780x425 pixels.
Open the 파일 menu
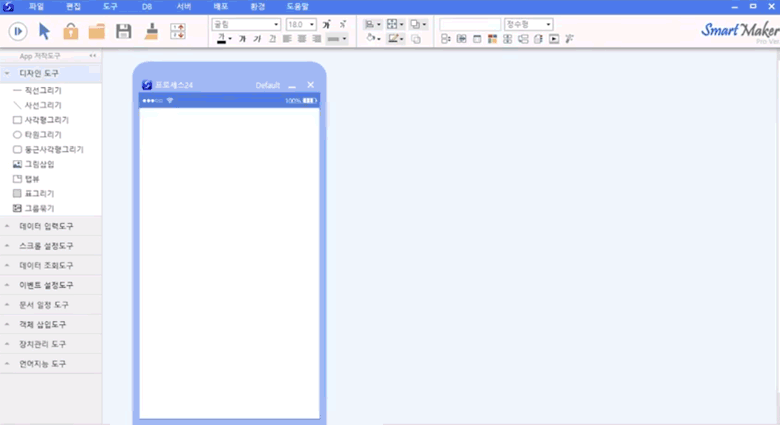click(x=36, y=6)
